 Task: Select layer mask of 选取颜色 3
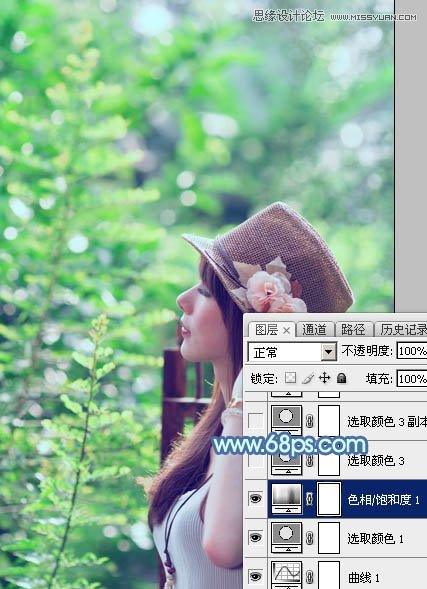coord(329,461)
